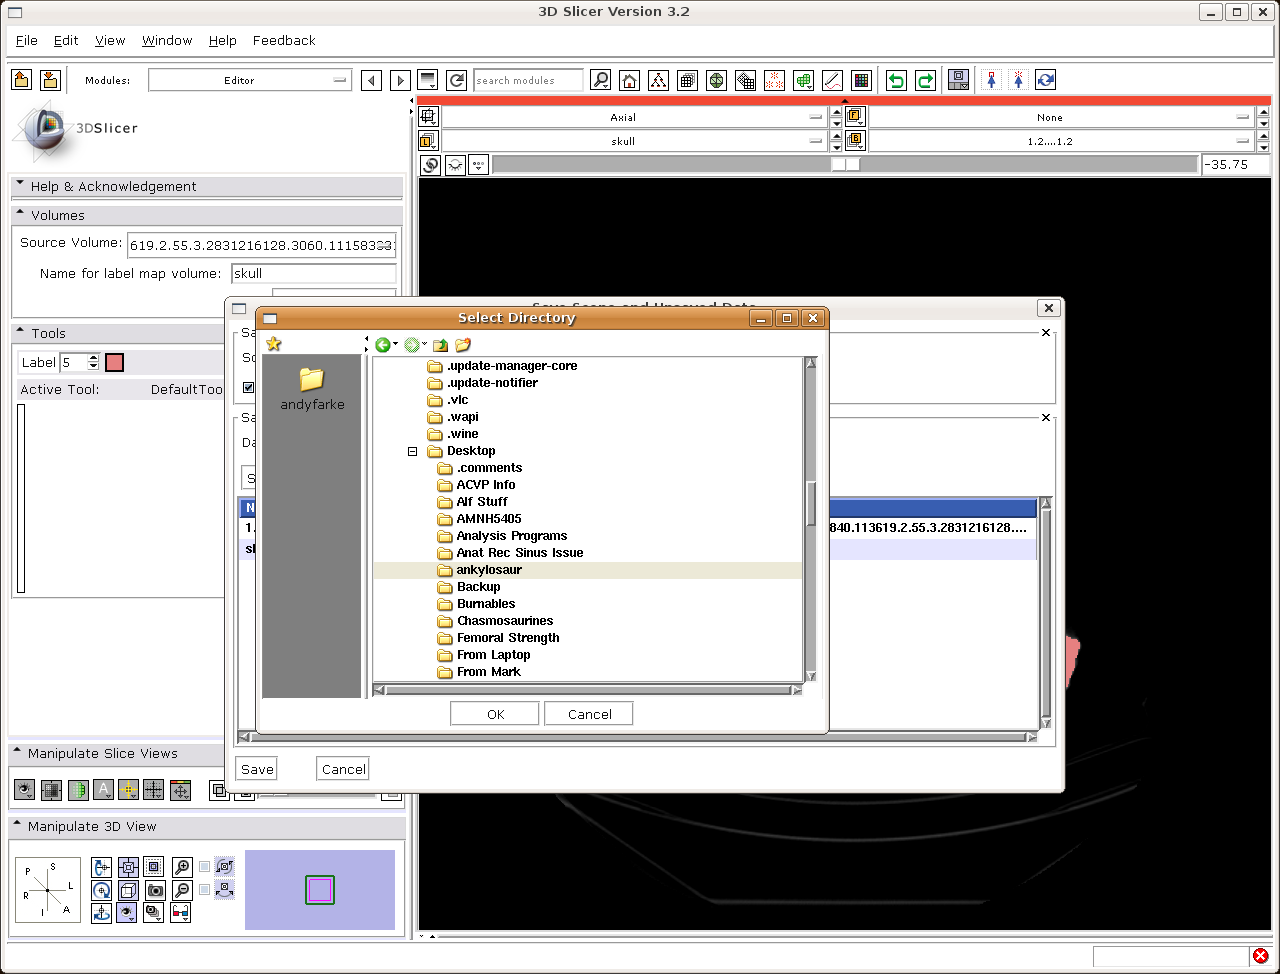
Task: Open the Edit menu
Action: point(66,40)
